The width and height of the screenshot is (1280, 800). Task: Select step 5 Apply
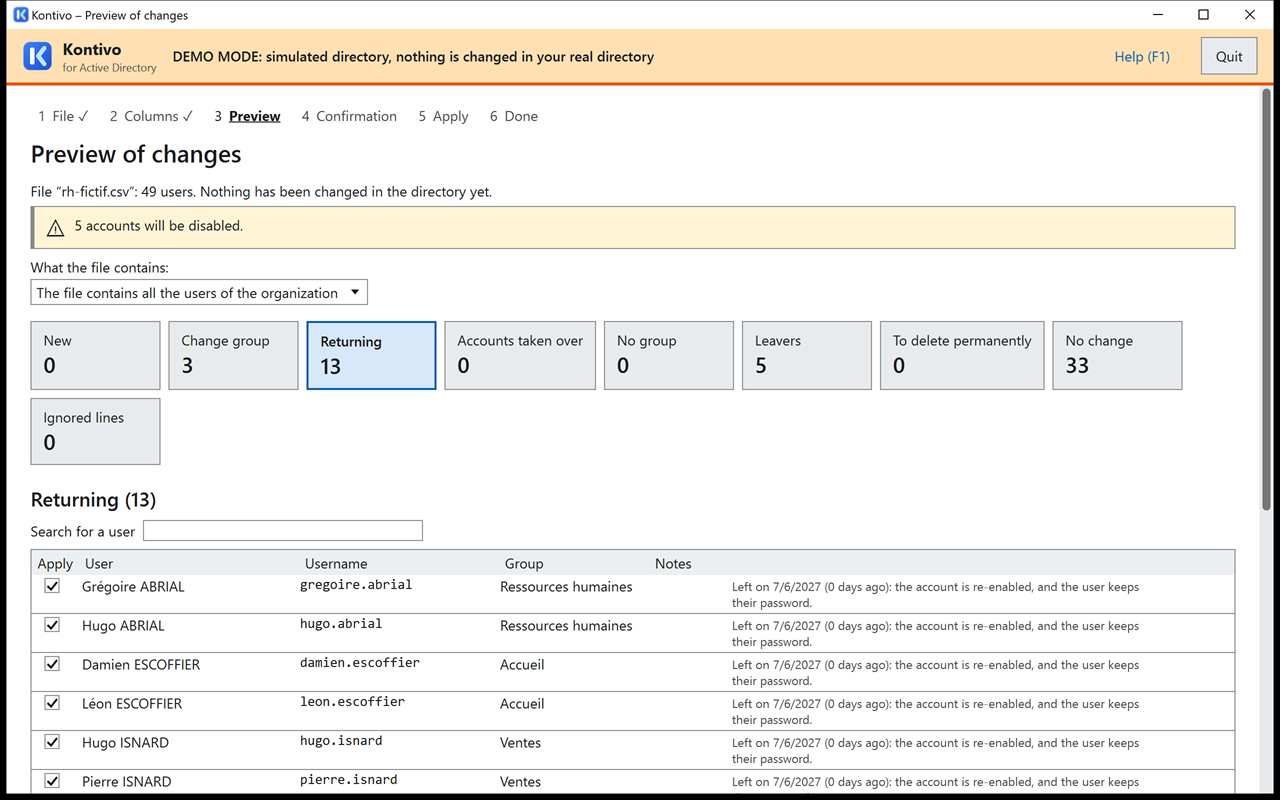click(443, 116)
